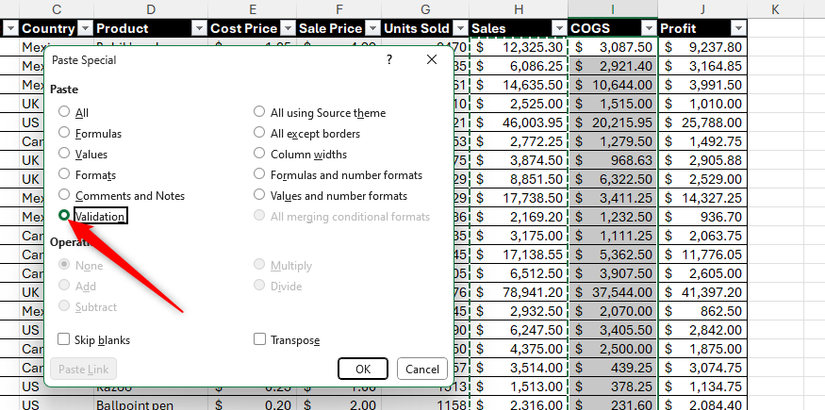This screenshot has width=825, height=410.
Task: Select column header I
Action: click(x=613, y=9)
